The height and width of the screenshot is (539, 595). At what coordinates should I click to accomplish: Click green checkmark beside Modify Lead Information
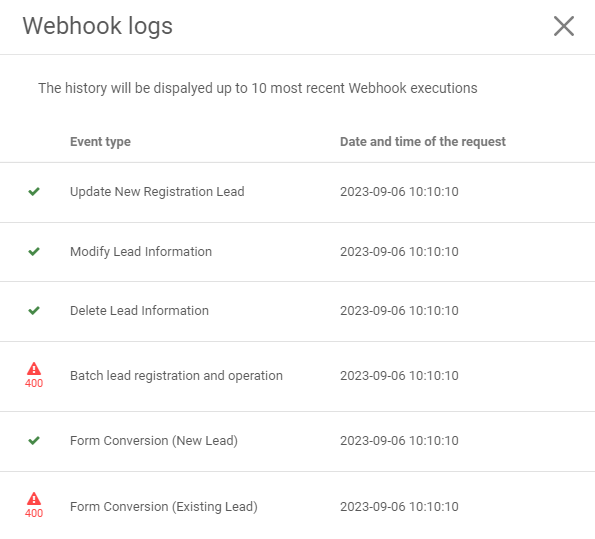34,251
